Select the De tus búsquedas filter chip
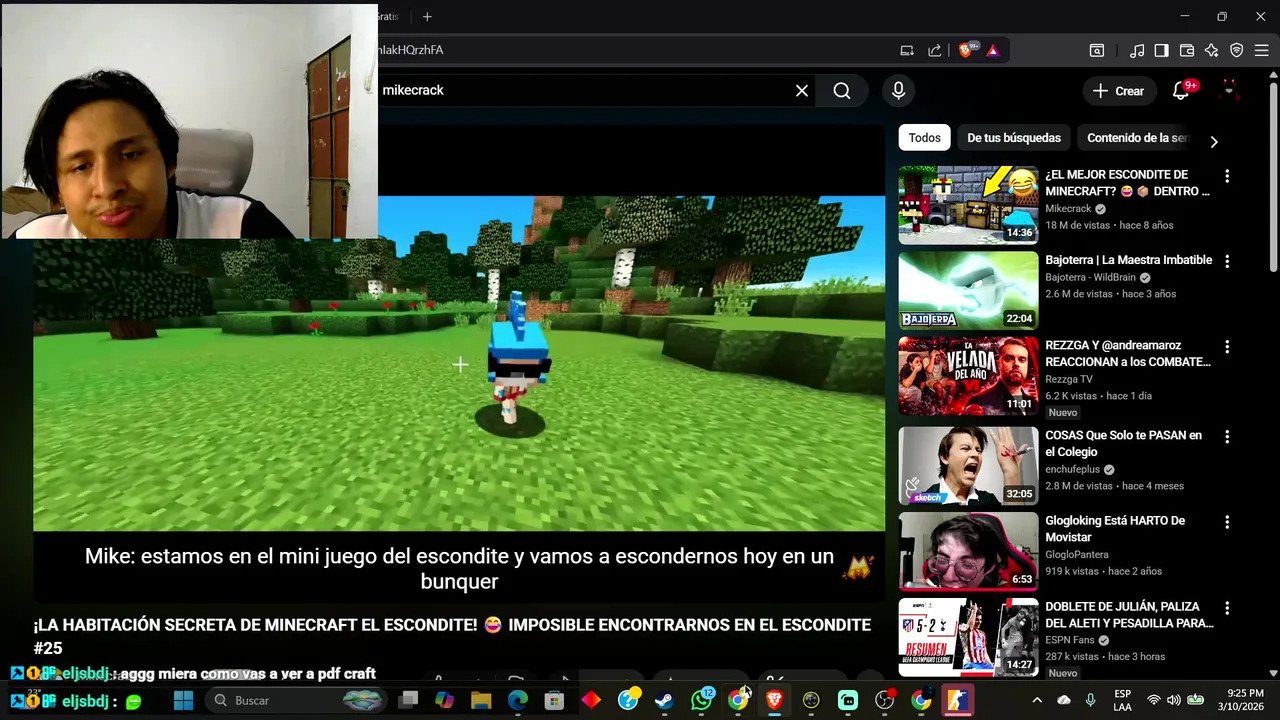Viewport: 1280px width, 720px height. point(1013,138)
